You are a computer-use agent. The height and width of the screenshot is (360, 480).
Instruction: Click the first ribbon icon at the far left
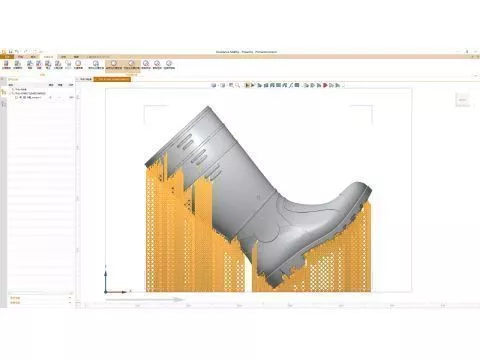pyautogui.click(x=6, y=65)
